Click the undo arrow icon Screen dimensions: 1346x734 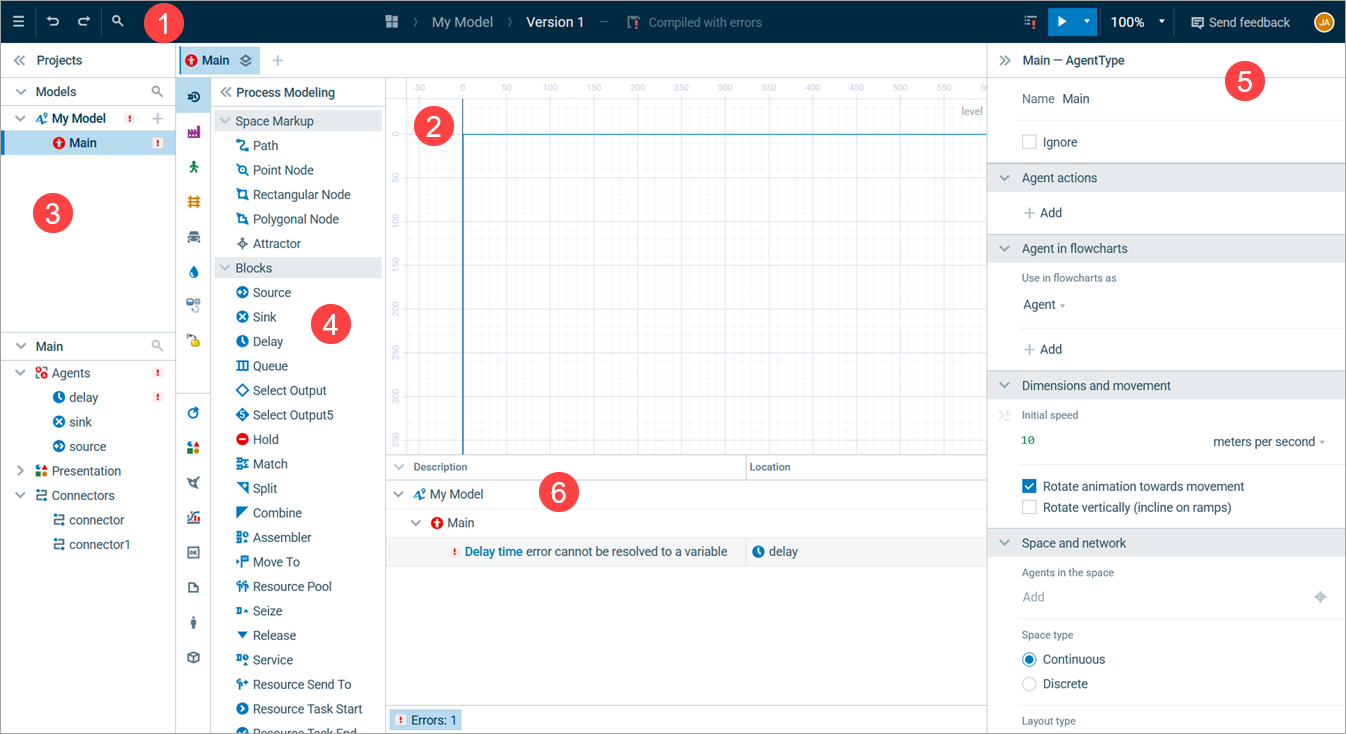click(53, 21)
